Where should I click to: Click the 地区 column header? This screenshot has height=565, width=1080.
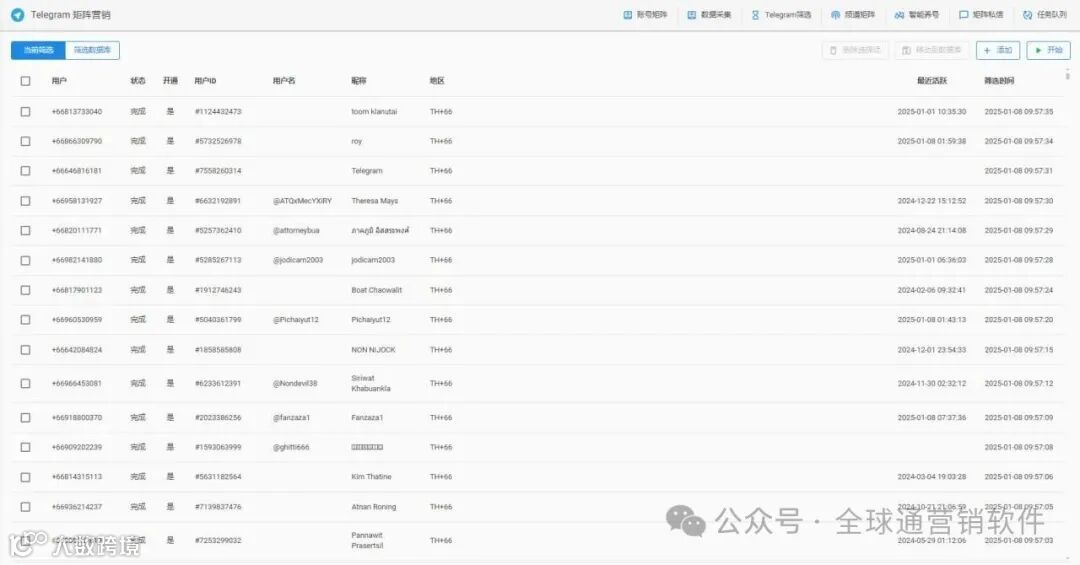pos(437,81)
